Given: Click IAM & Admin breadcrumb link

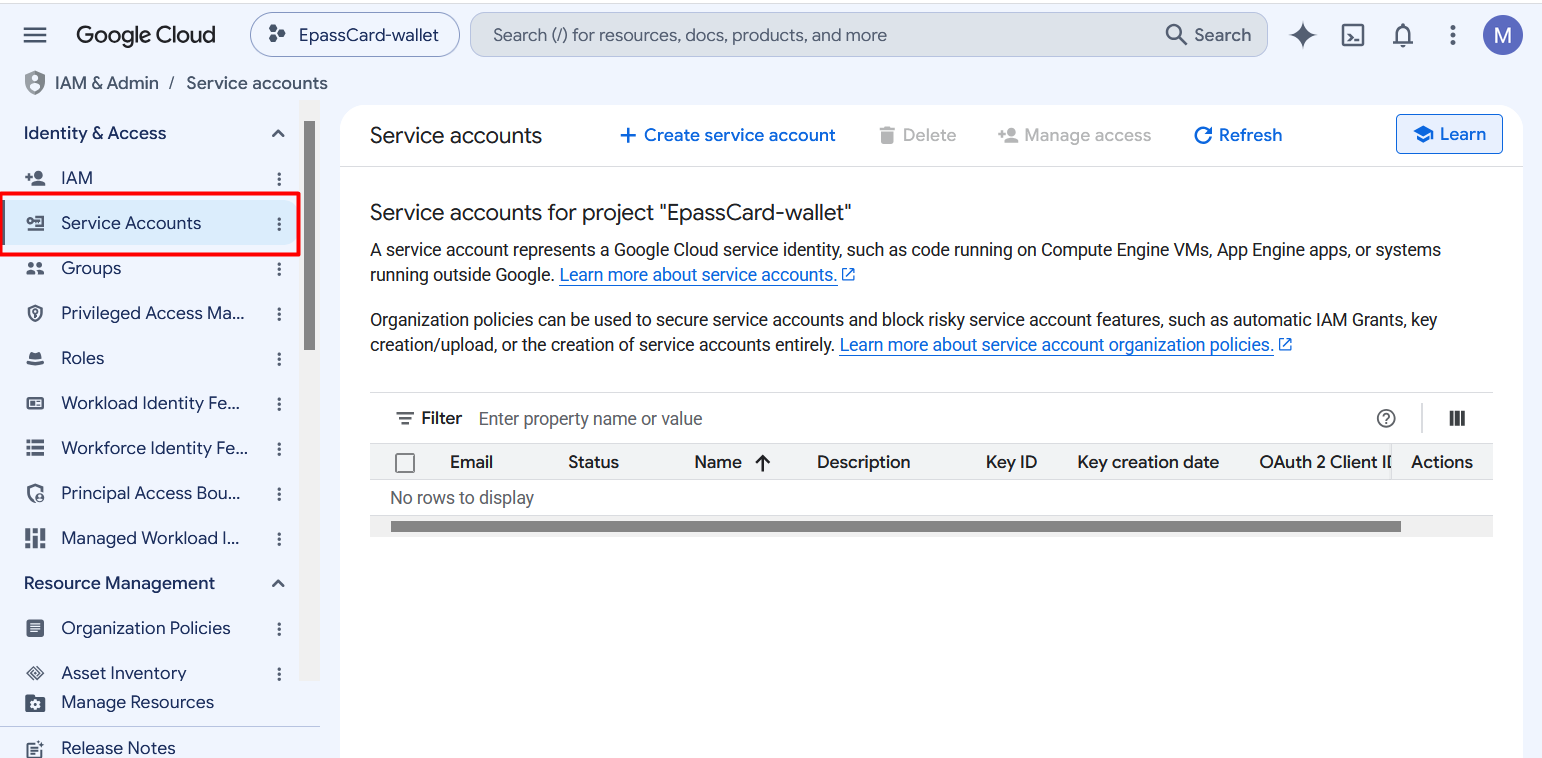Looking at the screenshot, I should pos(107,83).
